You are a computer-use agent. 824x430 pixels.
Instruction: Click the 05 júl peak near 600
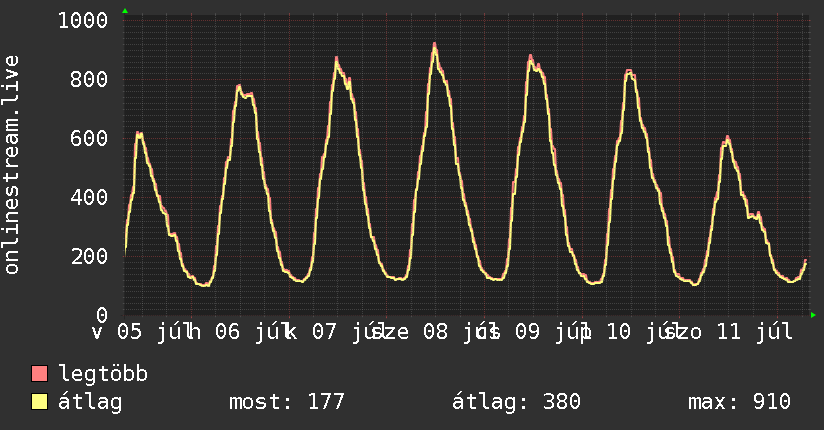138,134
